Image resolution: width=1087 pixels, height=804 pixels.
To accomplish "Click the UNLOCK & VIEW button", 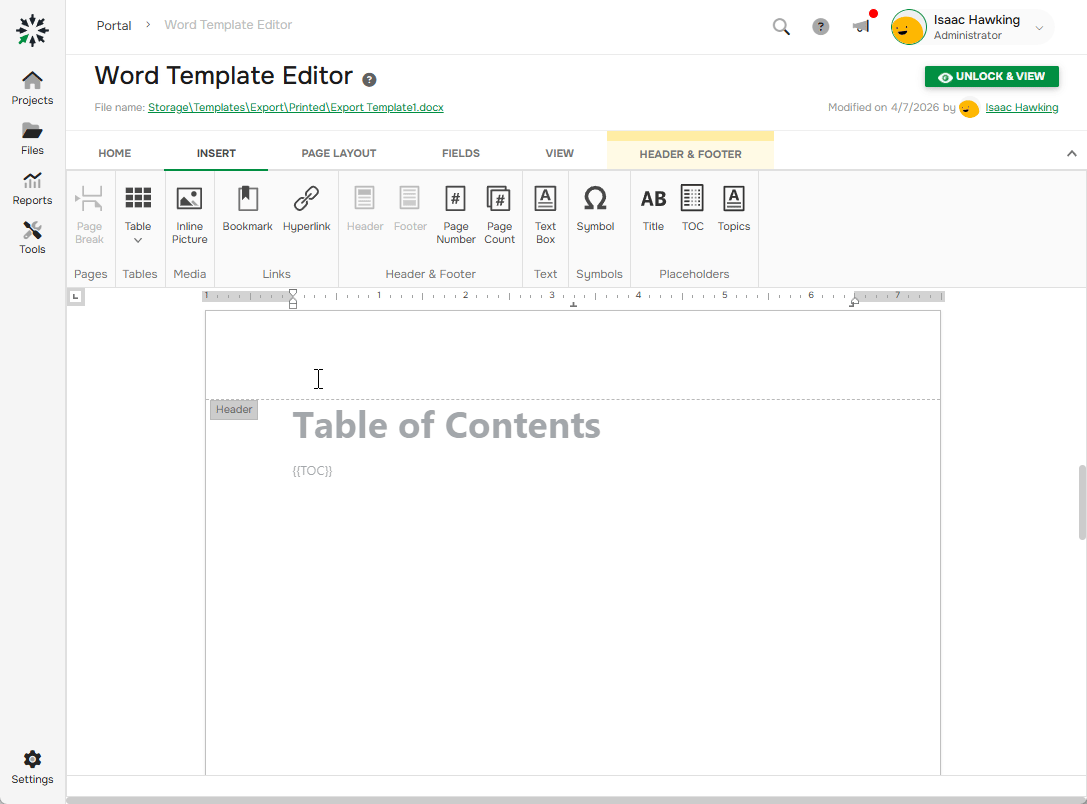I will pyautogui.click(x=991, y=76).
